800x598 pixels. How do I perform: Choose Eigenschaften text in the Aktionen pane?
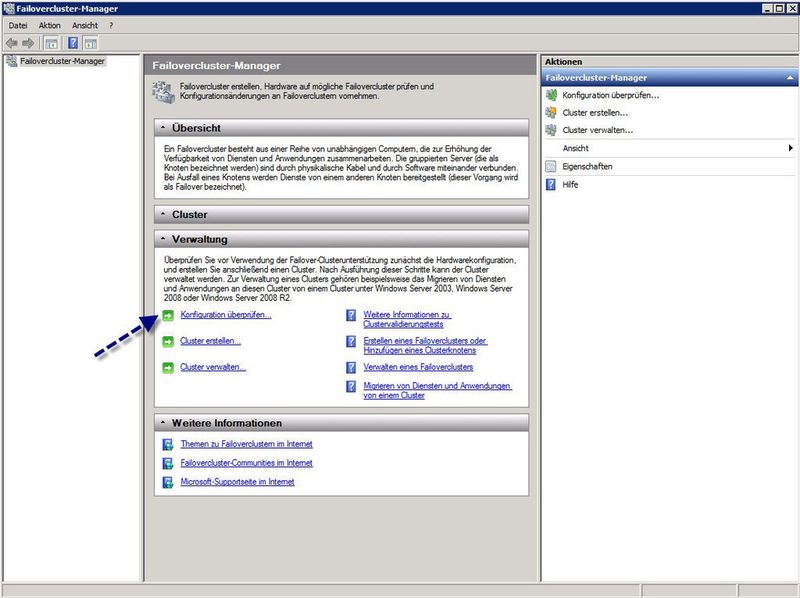(587, 166)
